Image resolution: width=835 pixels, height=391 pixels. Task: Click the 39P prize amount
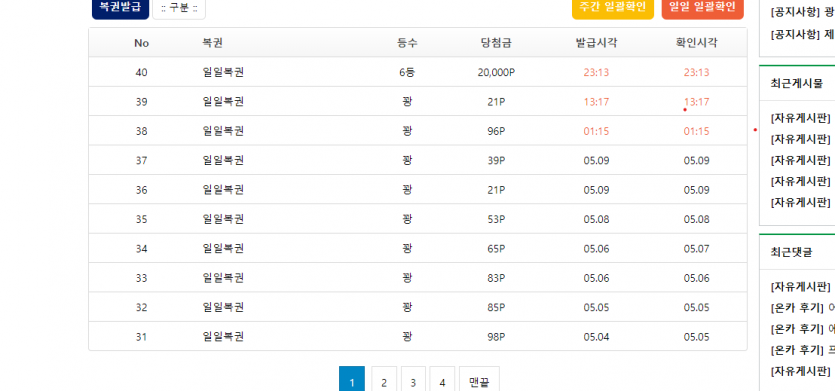496,160
